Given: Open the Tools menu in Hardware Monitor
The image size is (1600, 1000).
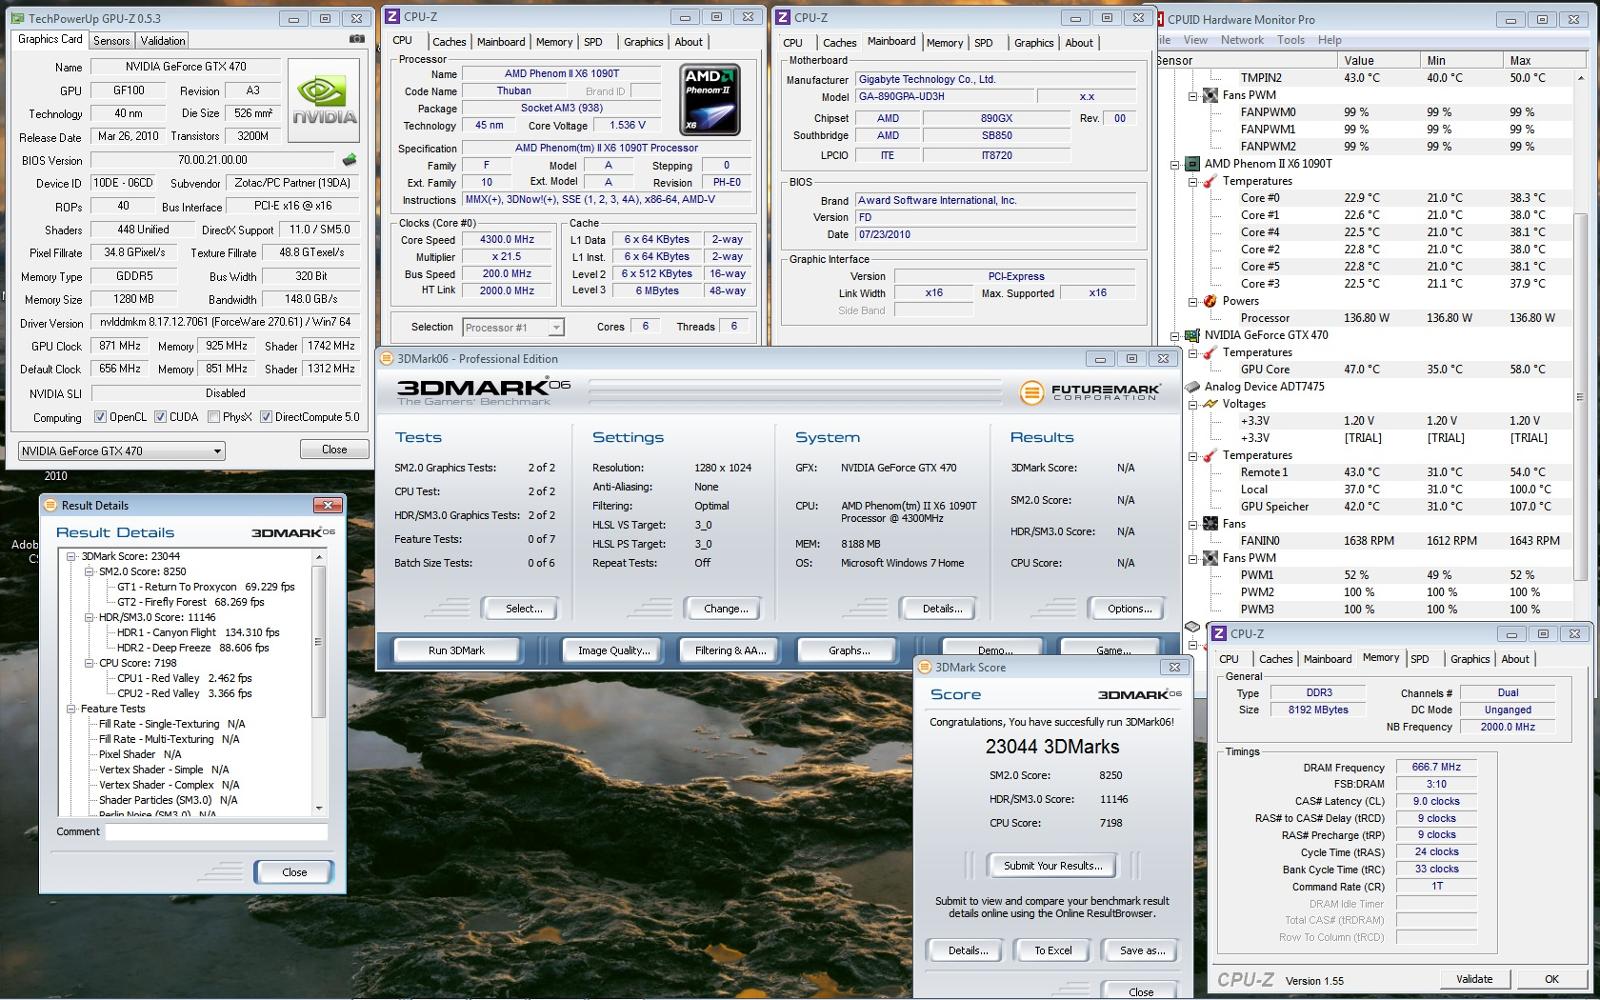Looking at the screenshot, I should click(1290, 40).
